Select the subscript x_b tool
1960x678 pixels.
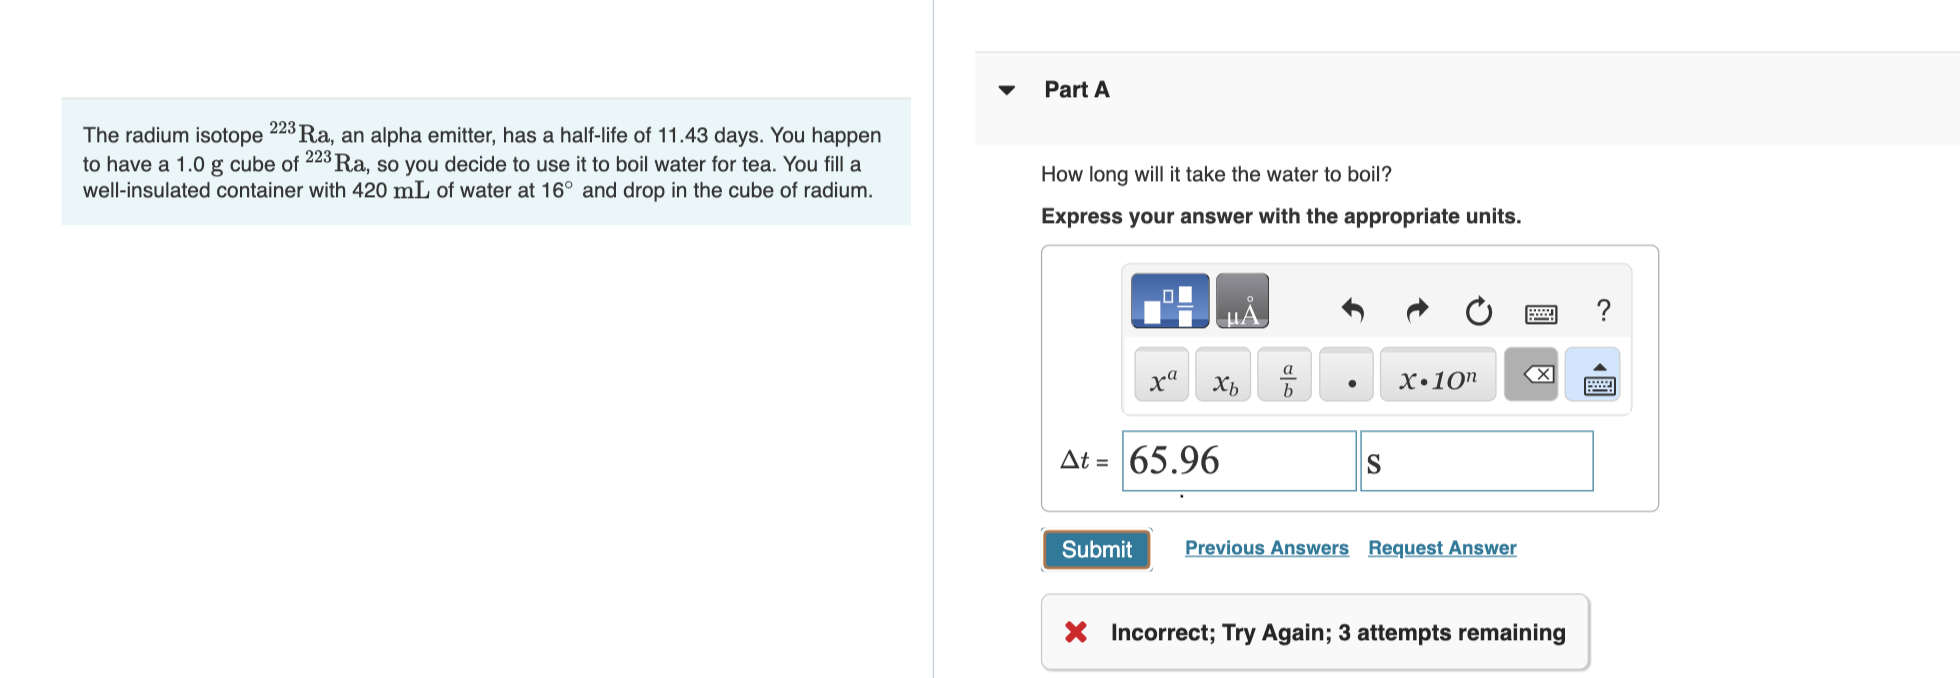pyautogui.click(x=1224, y=378)
